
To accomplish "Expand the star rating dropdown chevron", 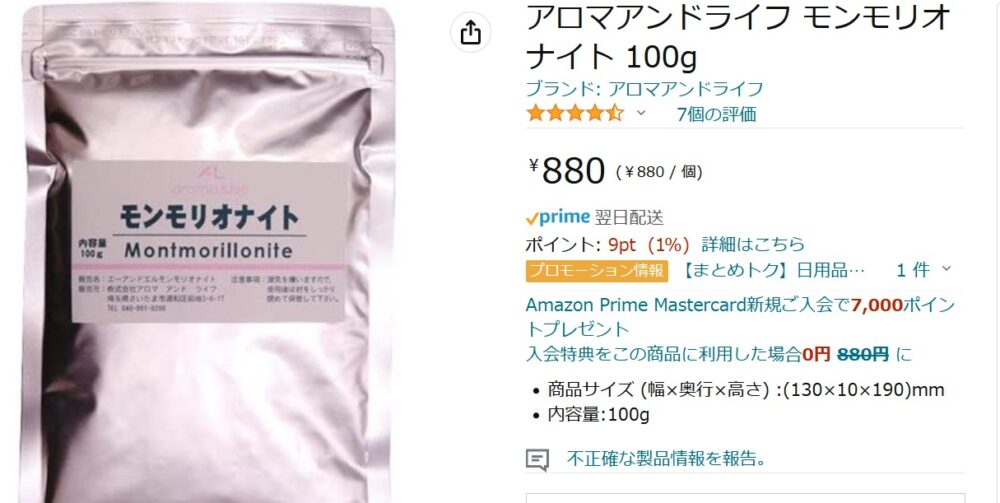I will [641, 114].
